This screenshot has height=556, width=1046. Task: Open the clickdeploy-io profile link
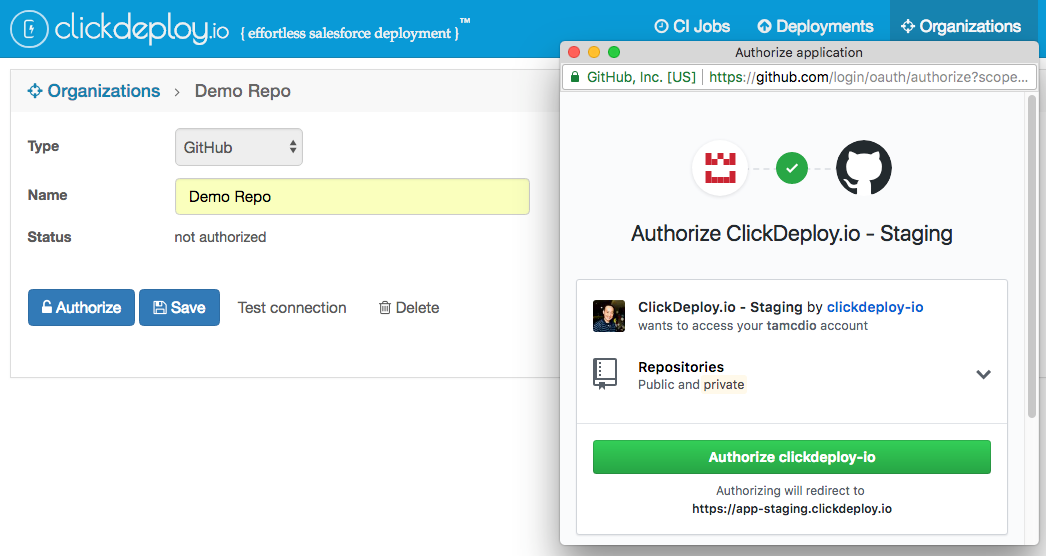click(875, 307)
